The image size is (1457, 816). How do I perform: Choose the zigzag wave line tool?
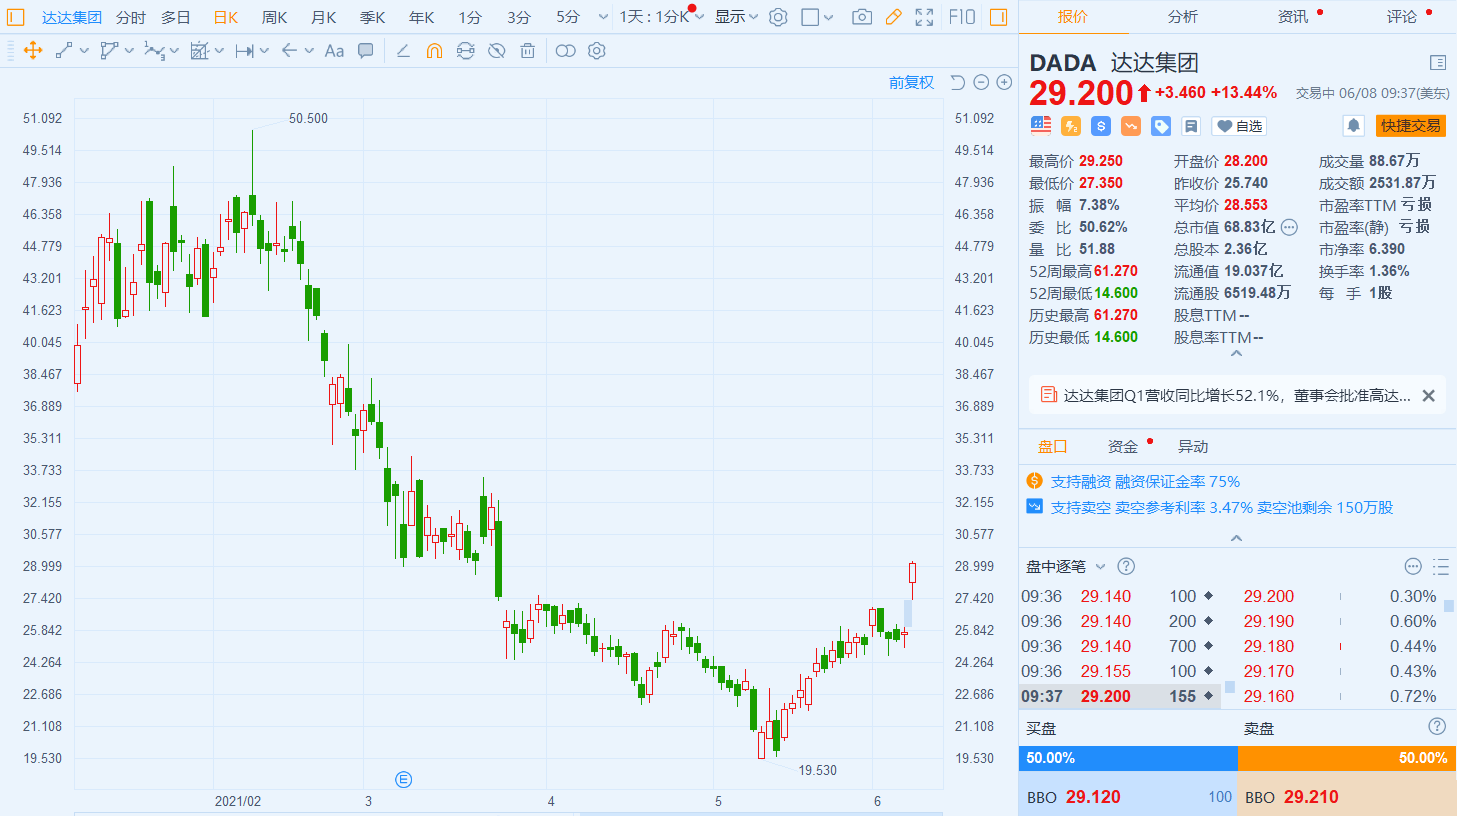point(154,51)
